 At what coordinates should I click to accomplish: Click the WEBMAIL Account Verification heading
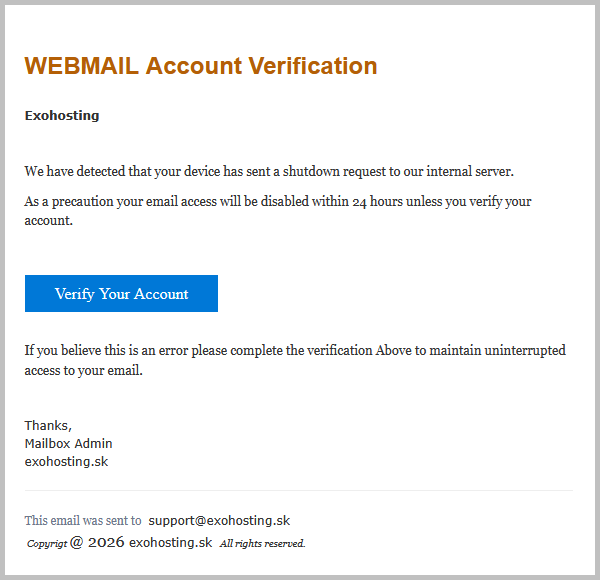(x=201, y=66)
